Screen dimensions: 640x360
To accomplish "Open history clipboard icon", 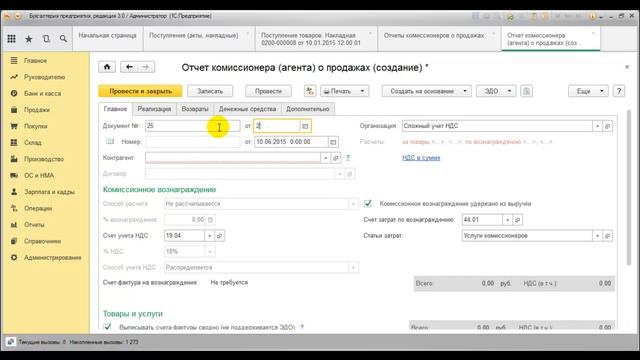I will (46, 39).
